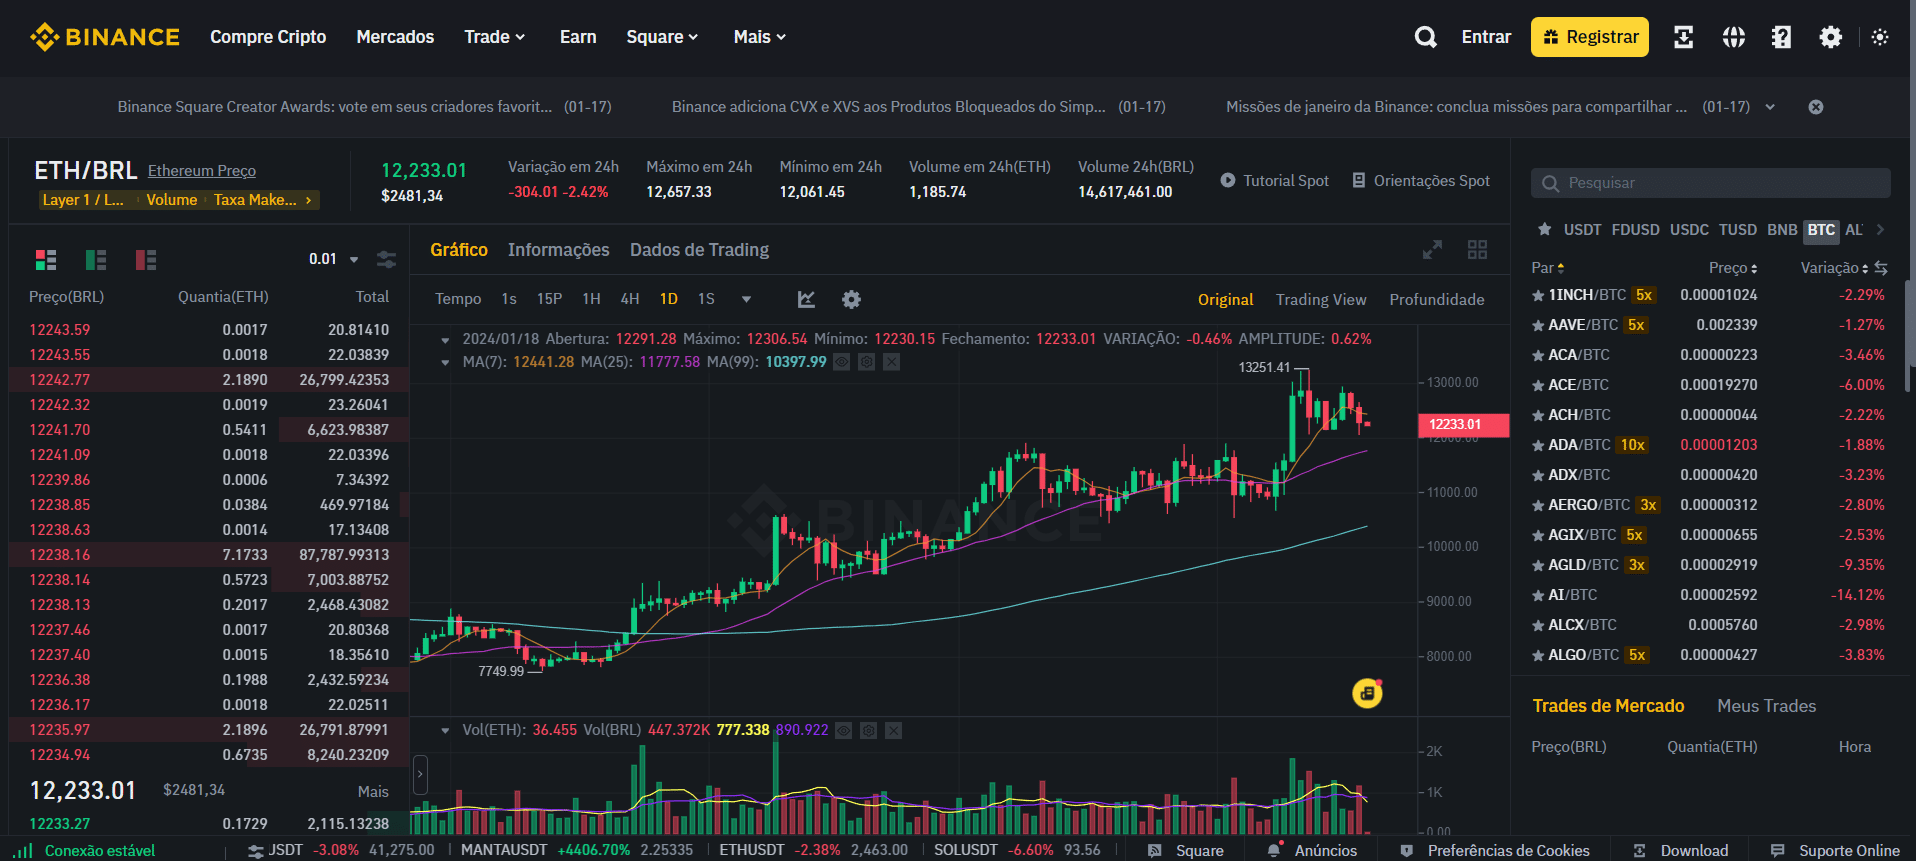The height and width of the screenshot is (861, 1916).
Task: Click Entrar to log in
Action: tap(1486, 37)
